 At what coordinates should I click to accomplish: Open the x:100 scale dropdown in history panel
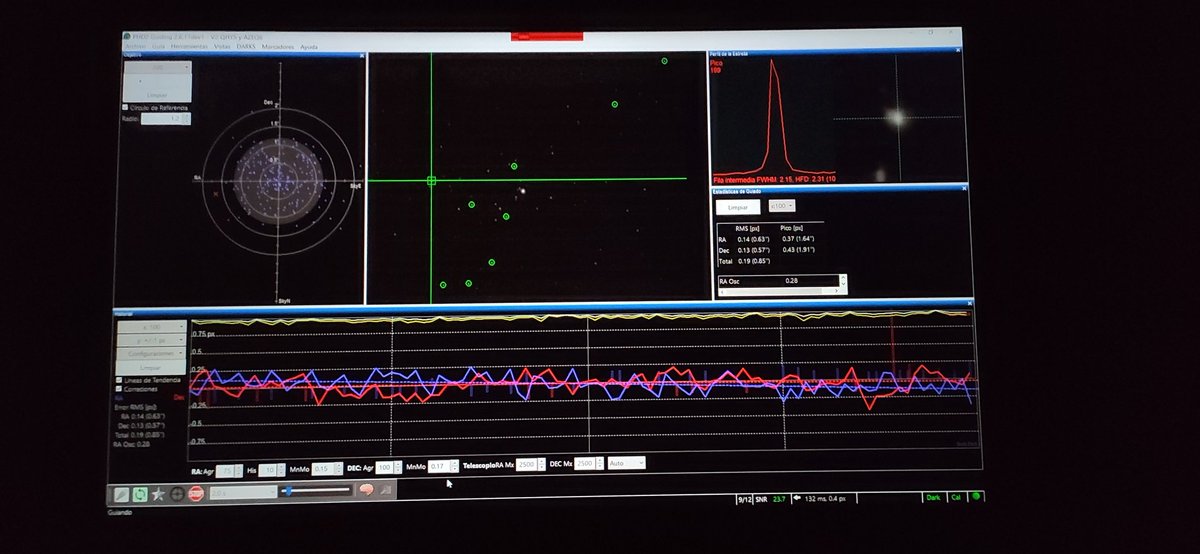coord(151,326)
